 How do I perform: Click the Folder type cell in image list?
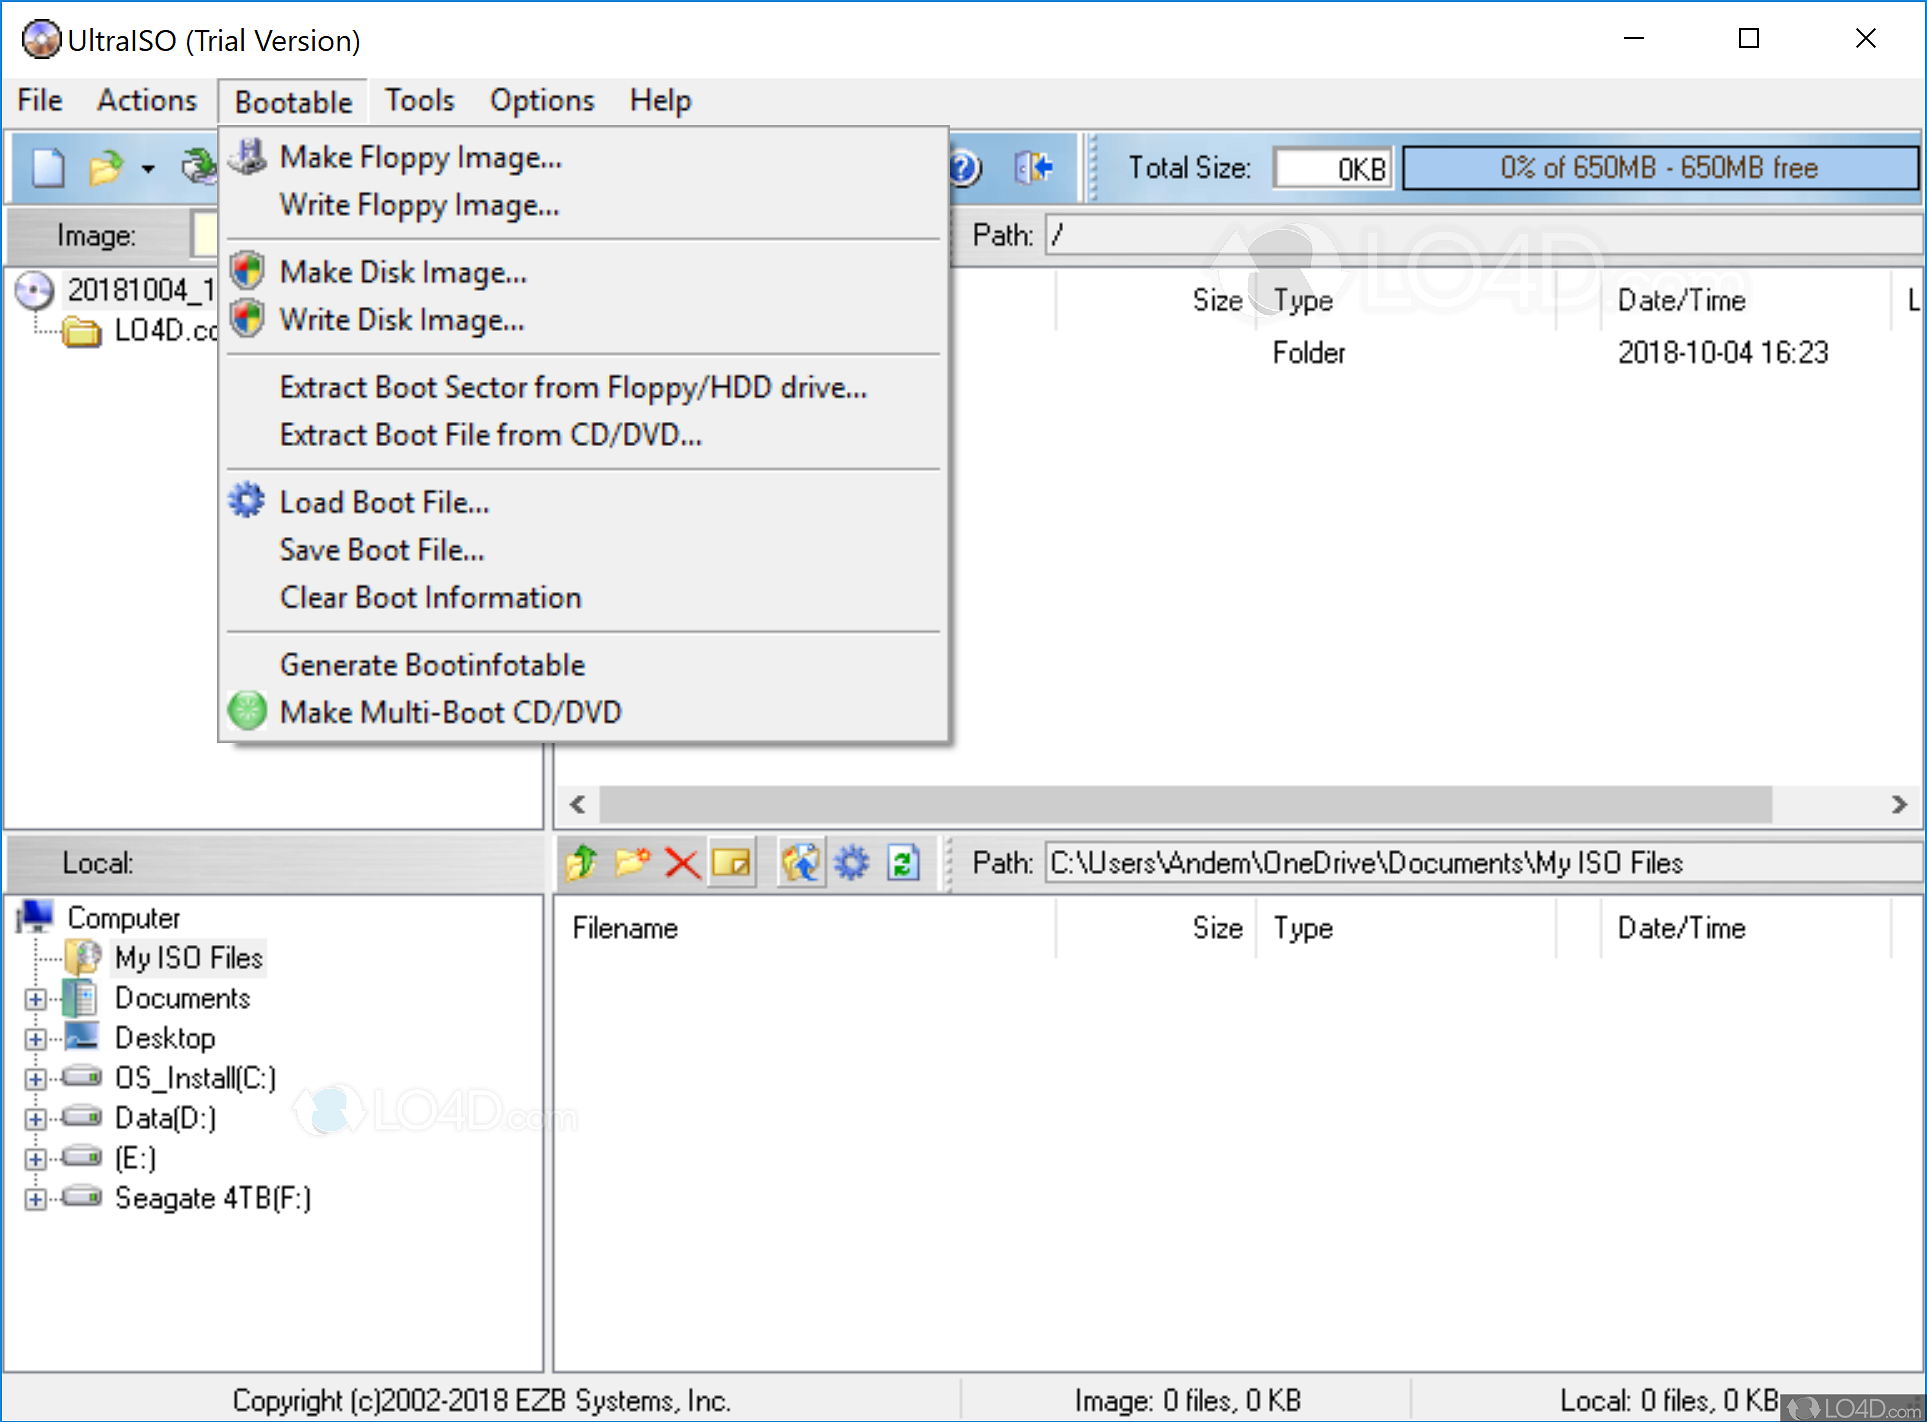(1309, 352)
